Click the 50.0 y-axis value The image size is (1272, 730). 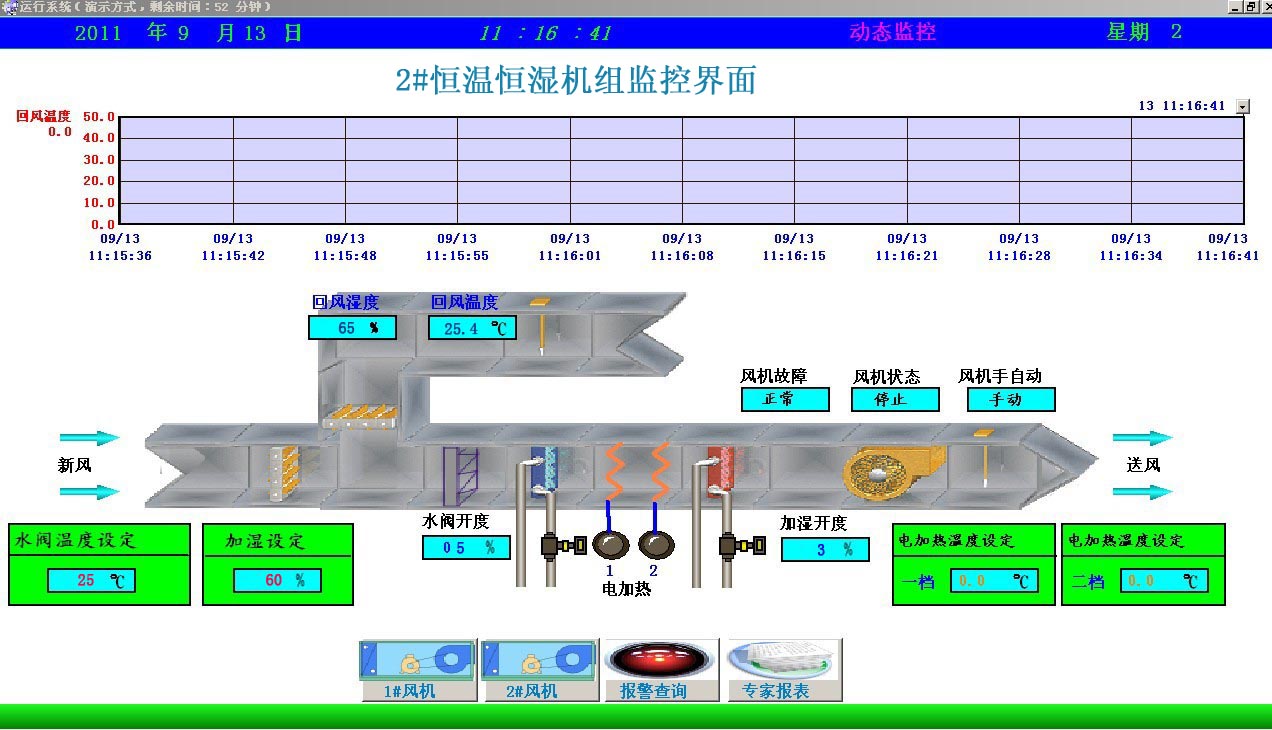tap(99, 117)
